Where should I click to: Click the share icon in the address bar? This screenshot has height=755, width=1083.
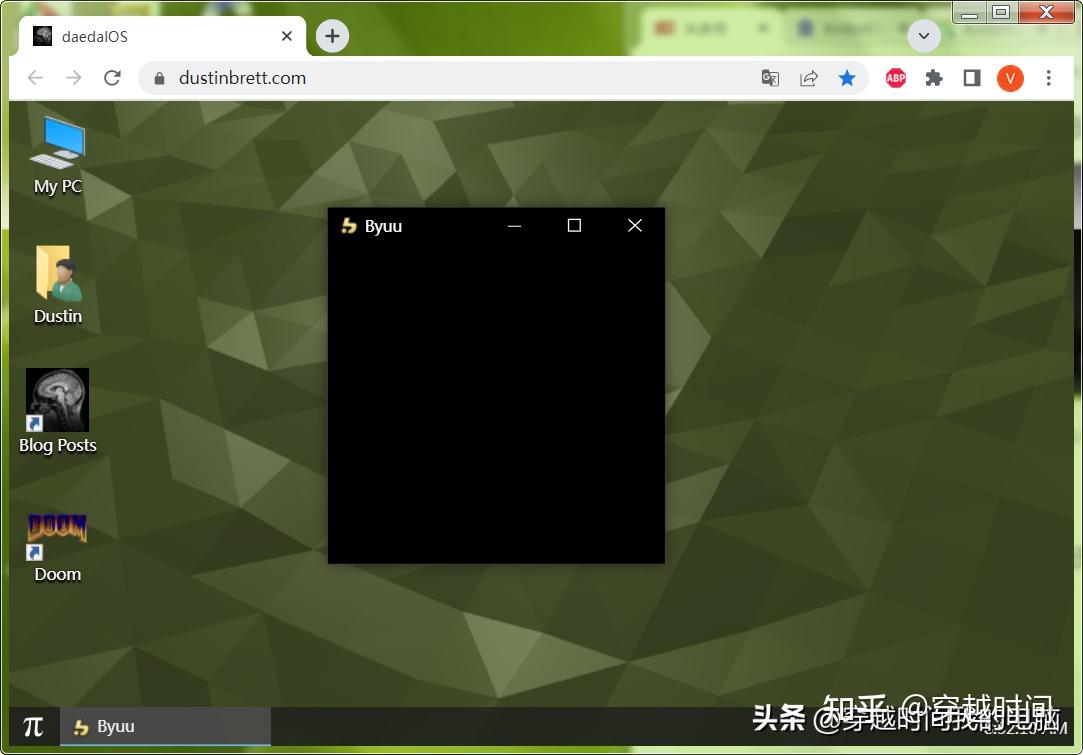[x=809, y=77]
